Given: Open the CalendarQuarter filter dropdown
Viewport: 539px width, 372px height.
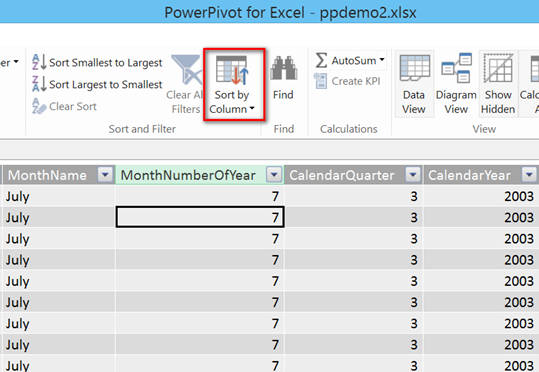Looking at the screenshot, I should 413,175.
